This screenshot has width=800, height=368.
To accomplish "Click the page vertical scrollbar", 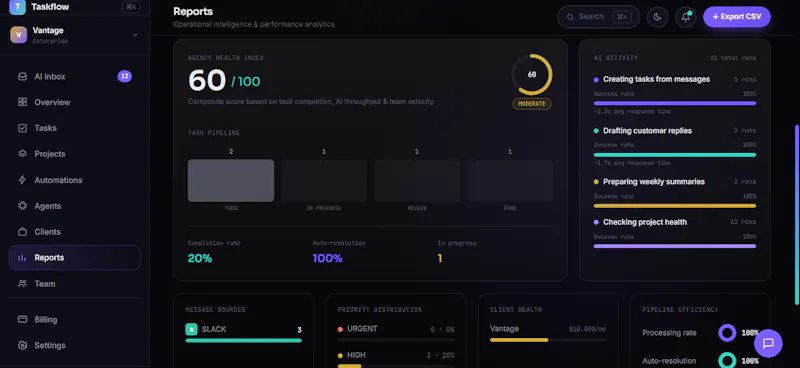I will click(x=797, y=214).
